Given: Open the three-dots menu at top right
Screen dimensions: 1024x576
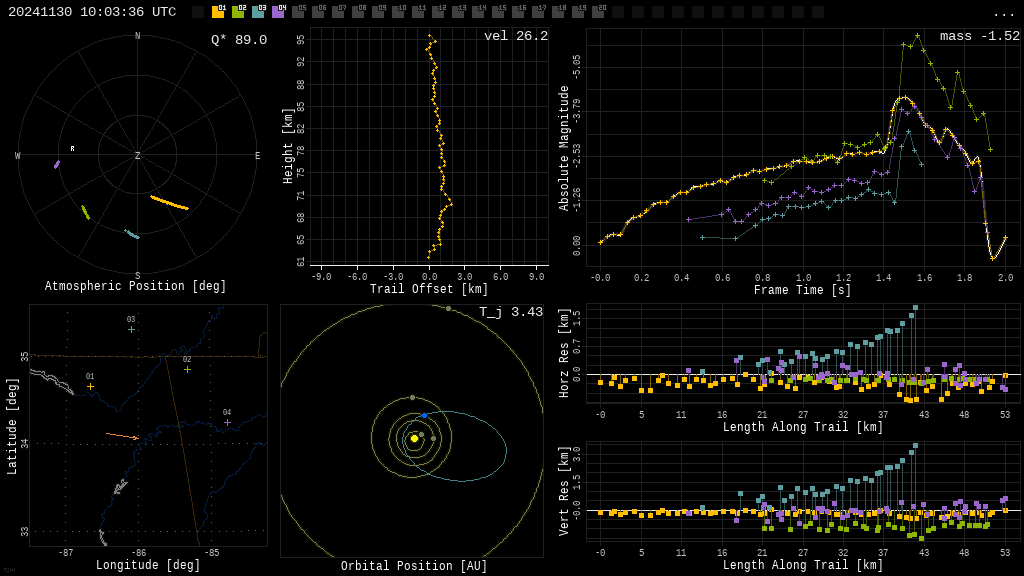Looking at the screenshot, I should pos(1003,13).
